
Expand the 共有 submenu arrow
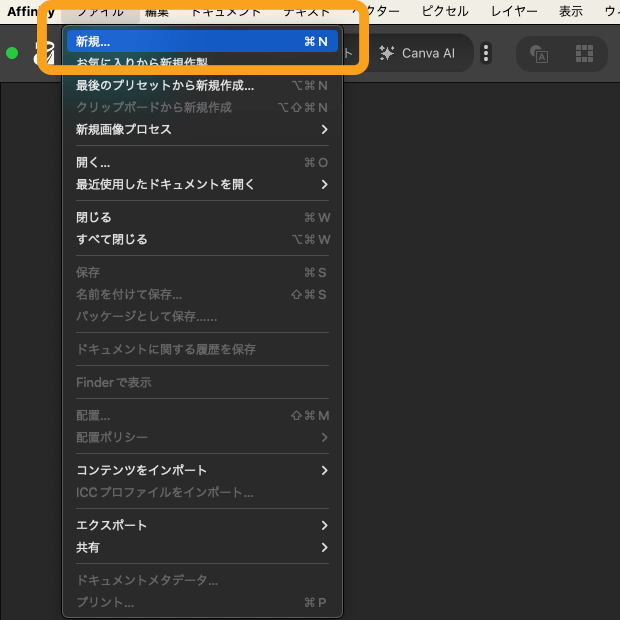coord(324,548)
